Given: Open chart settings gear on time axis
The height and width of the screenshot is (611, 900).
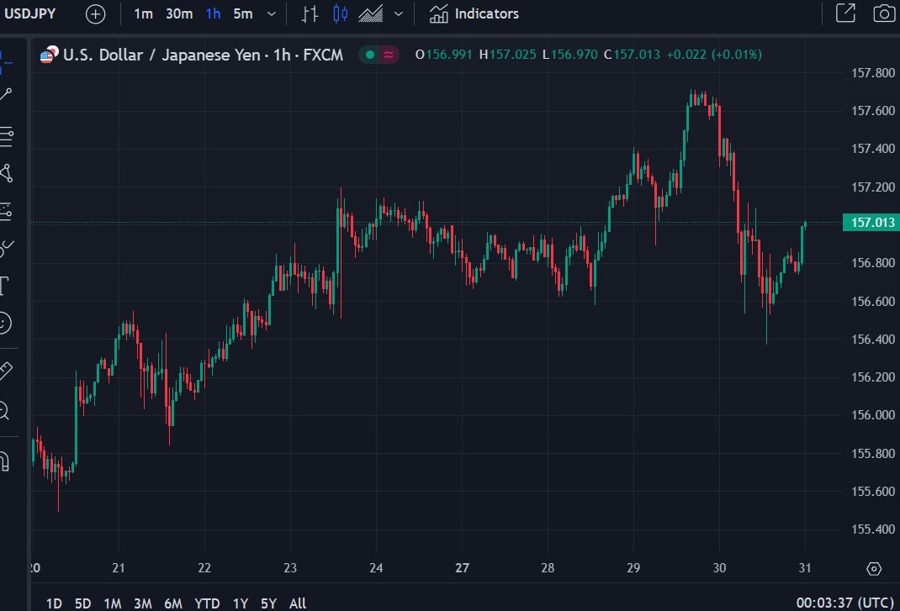Looking at the screenshot, I should (x=874, y=568).
